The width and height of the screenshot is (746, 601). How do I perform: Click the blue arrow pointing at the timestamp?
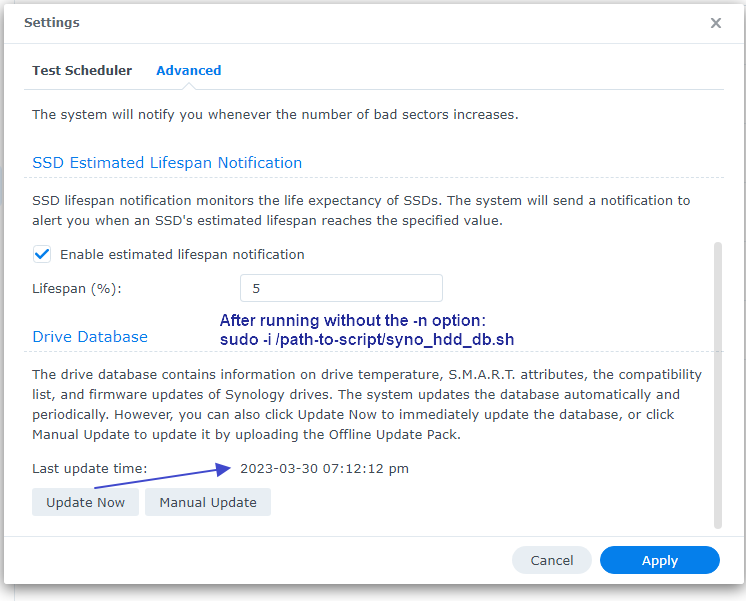pos(160,477)
